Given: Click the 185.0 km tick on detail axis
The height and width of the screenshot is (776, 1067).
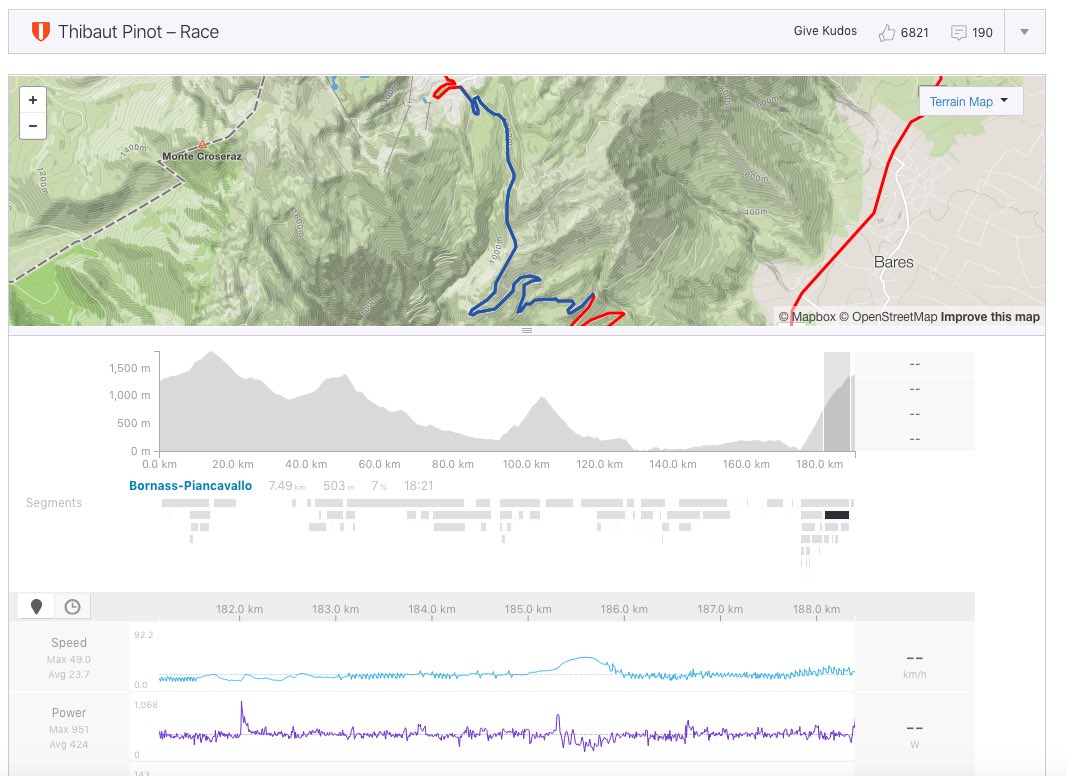Looking at the screenshot, I should pyautogui.click(x=528, y=609).
